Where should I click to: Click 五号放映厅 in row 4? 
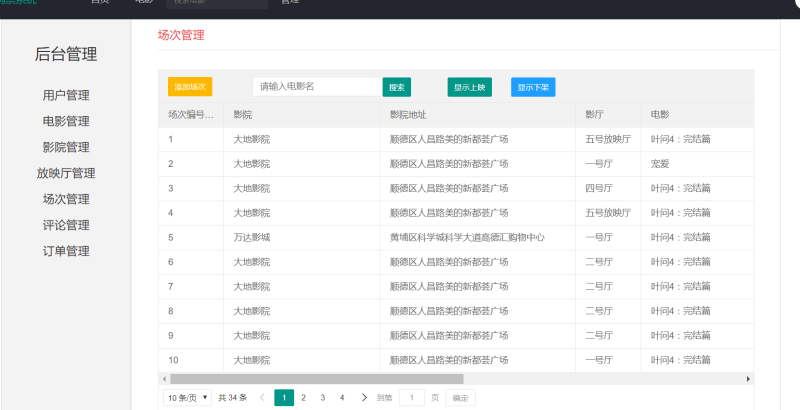(x=608, y=213)
